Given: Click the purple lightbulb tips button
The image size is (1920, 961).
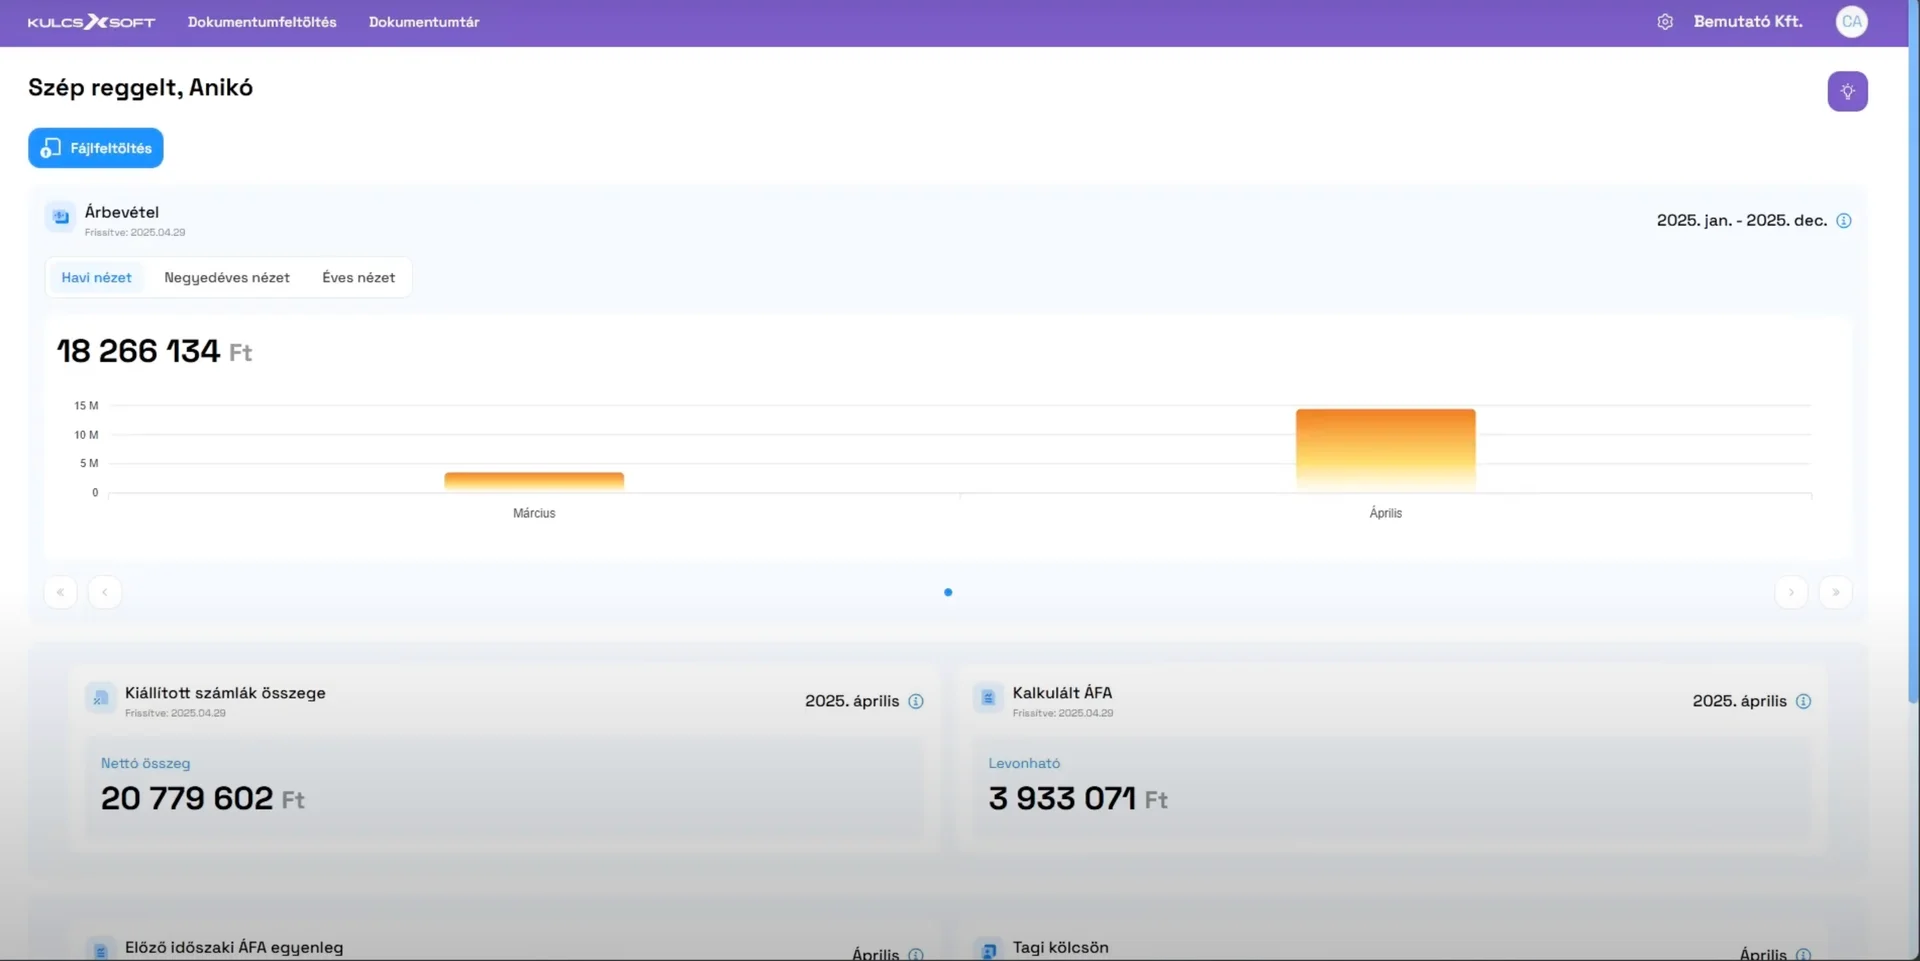Looking at the screenshot, I should (x=1847, y=91).
